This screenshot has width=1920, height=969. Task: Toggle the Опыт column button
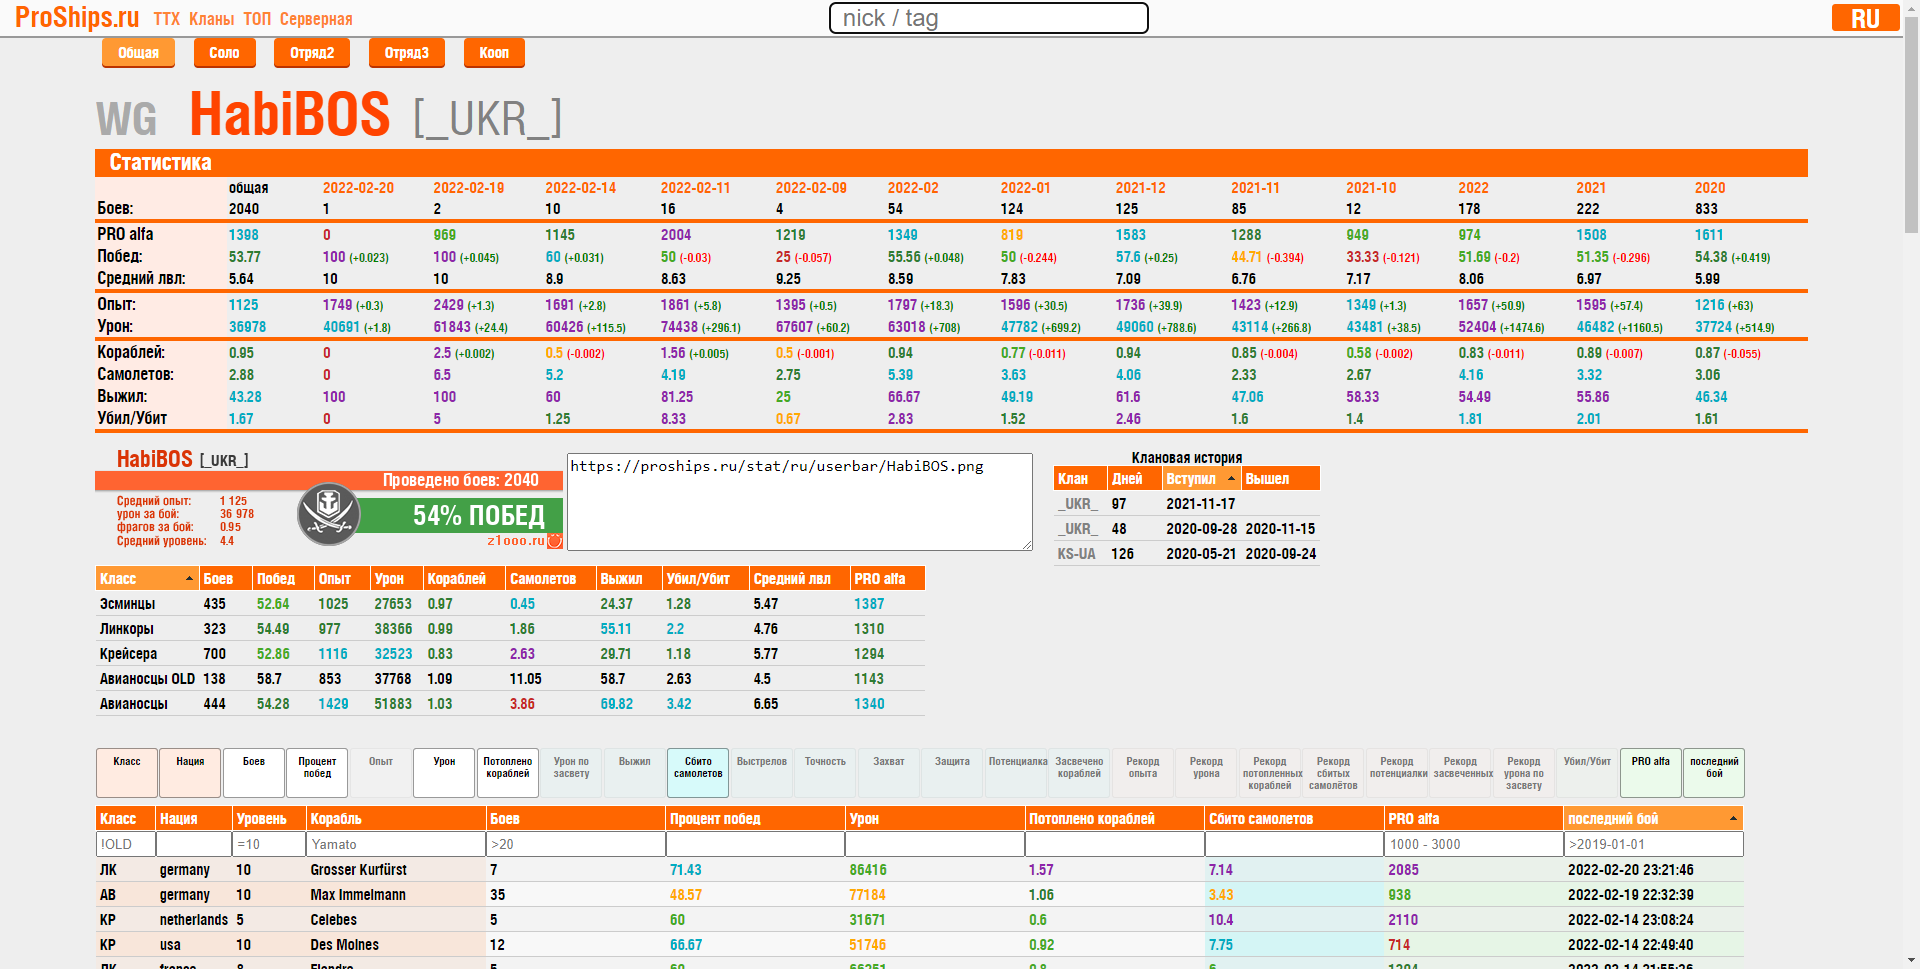(381, 773)
